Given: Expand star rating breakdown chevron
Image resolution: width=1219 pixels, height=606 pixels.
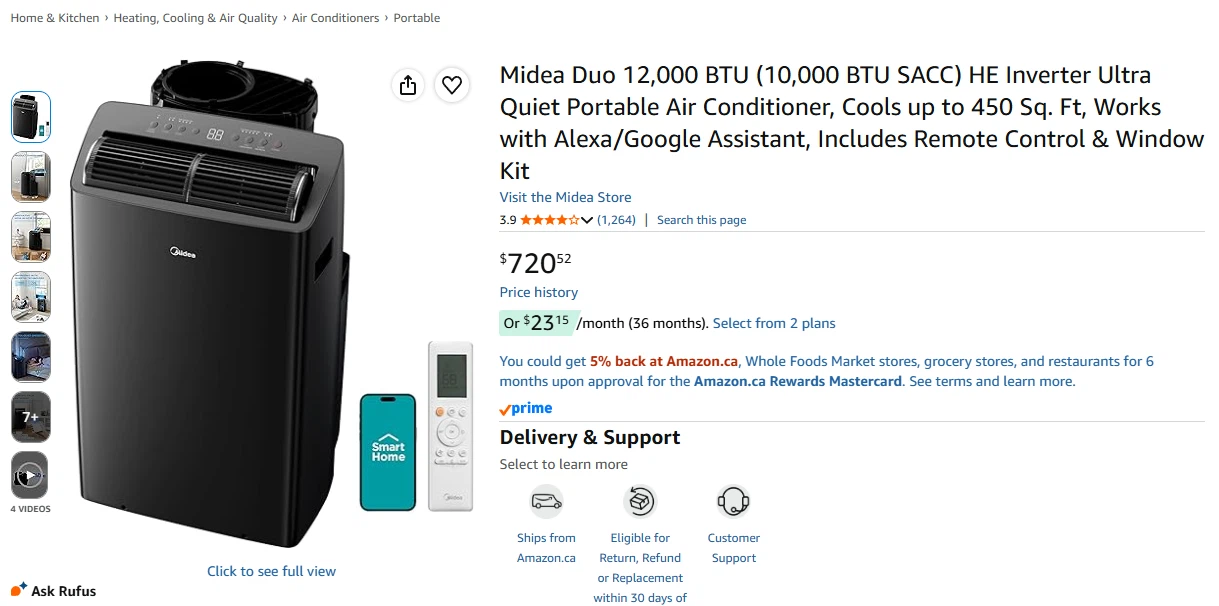Looking at the screenshot, I should 587,220.
